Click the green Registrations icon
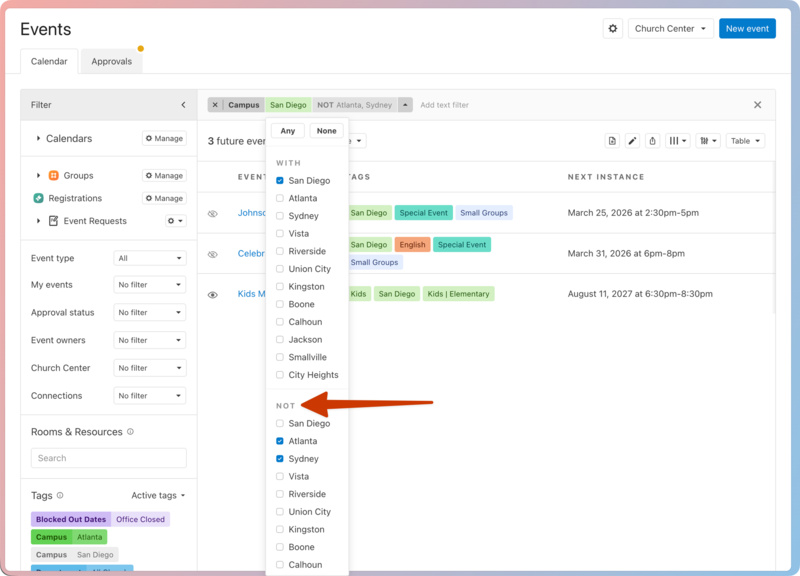Viewport: 800px width, 576px height. point(38,198)
